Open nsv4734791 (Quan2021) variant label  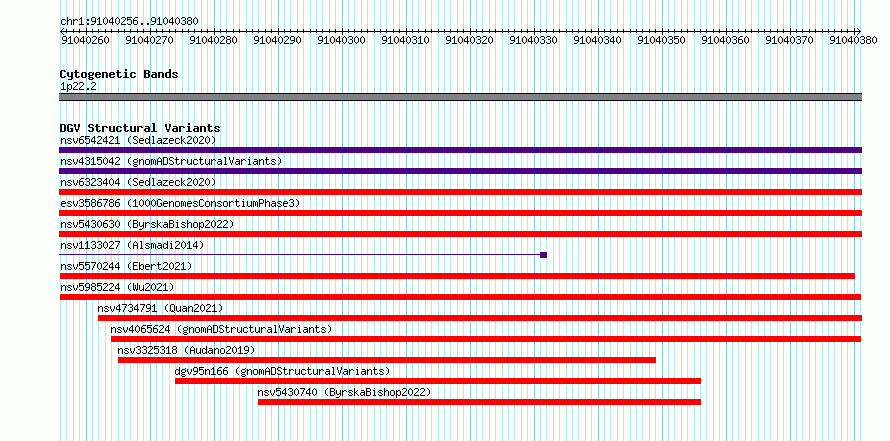(160, 308)
